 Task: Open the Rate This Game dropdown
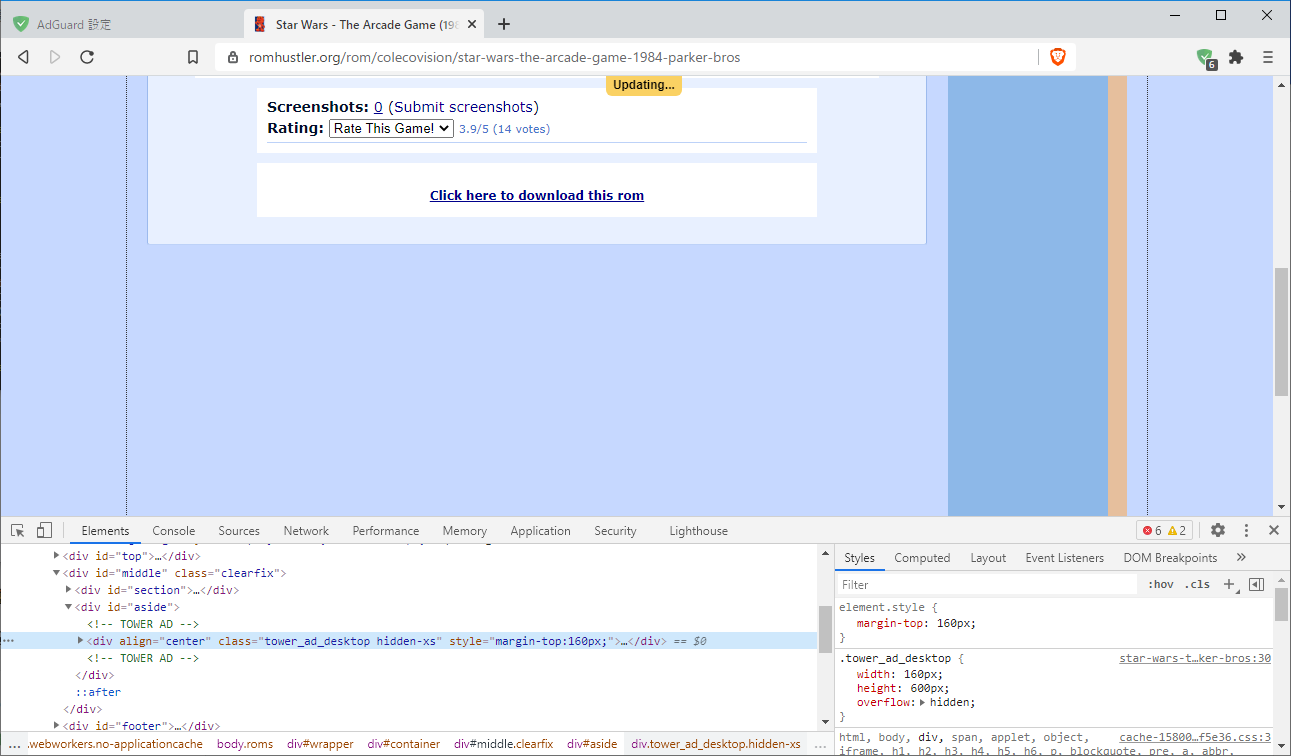[390, 128]
